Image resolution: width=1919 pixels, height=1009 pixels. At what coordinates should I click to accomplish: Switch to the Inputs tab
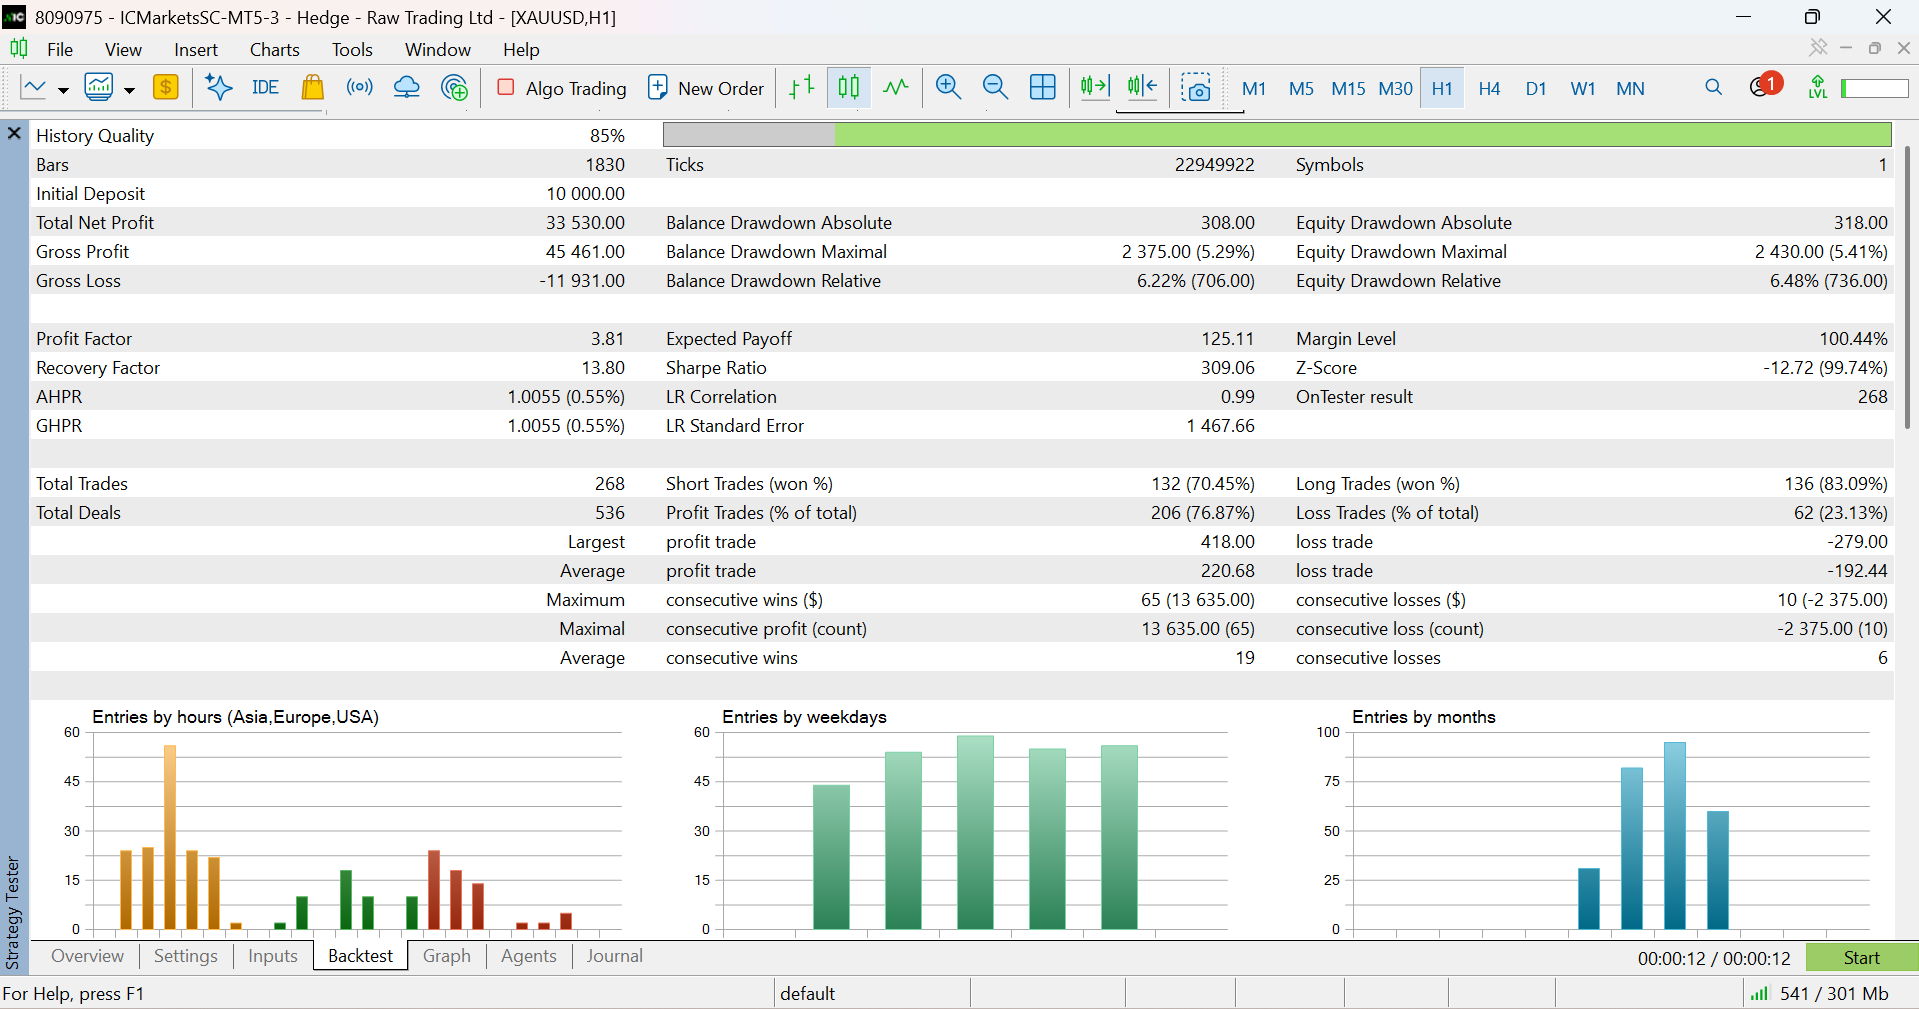click(273, 956)
